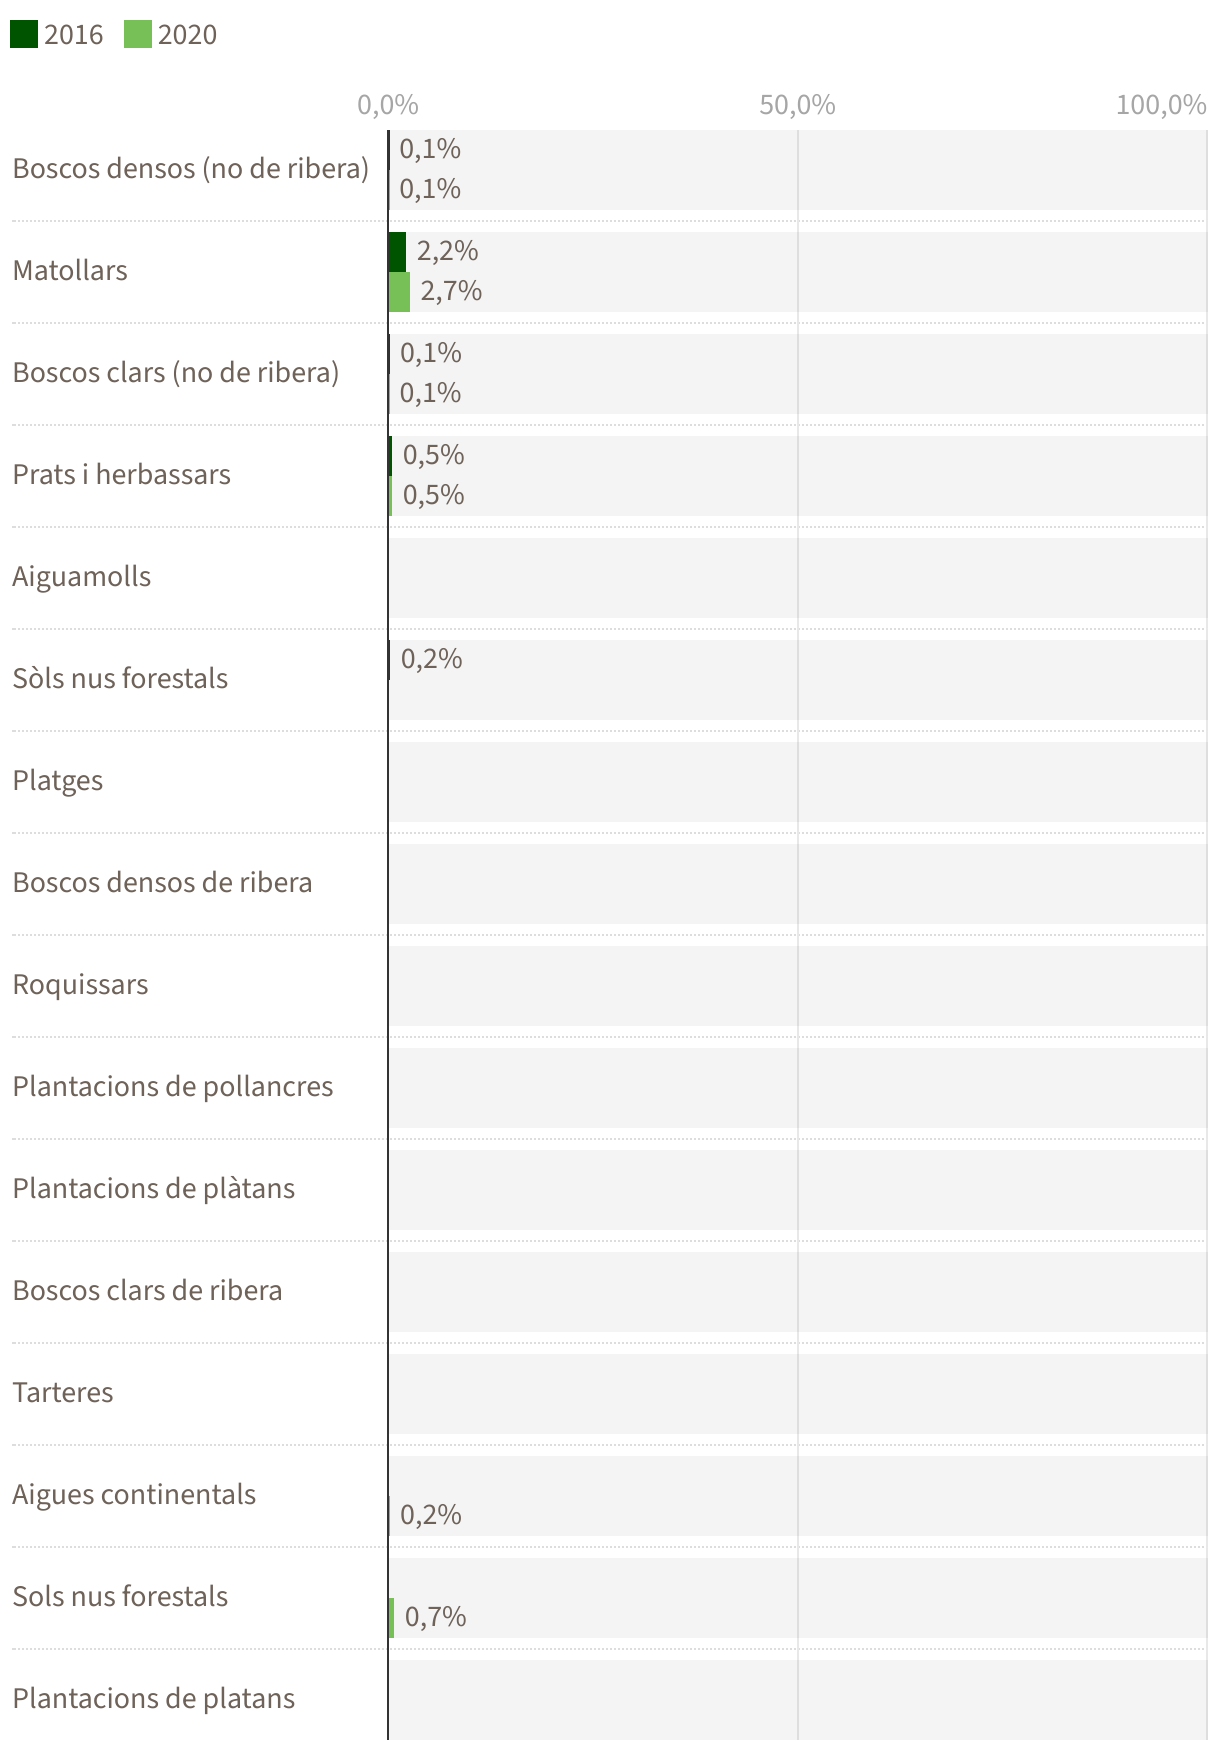Viewport: 1220px width, 1750px height.
Task: Select the Matollars category label
Action: [70, 271]
